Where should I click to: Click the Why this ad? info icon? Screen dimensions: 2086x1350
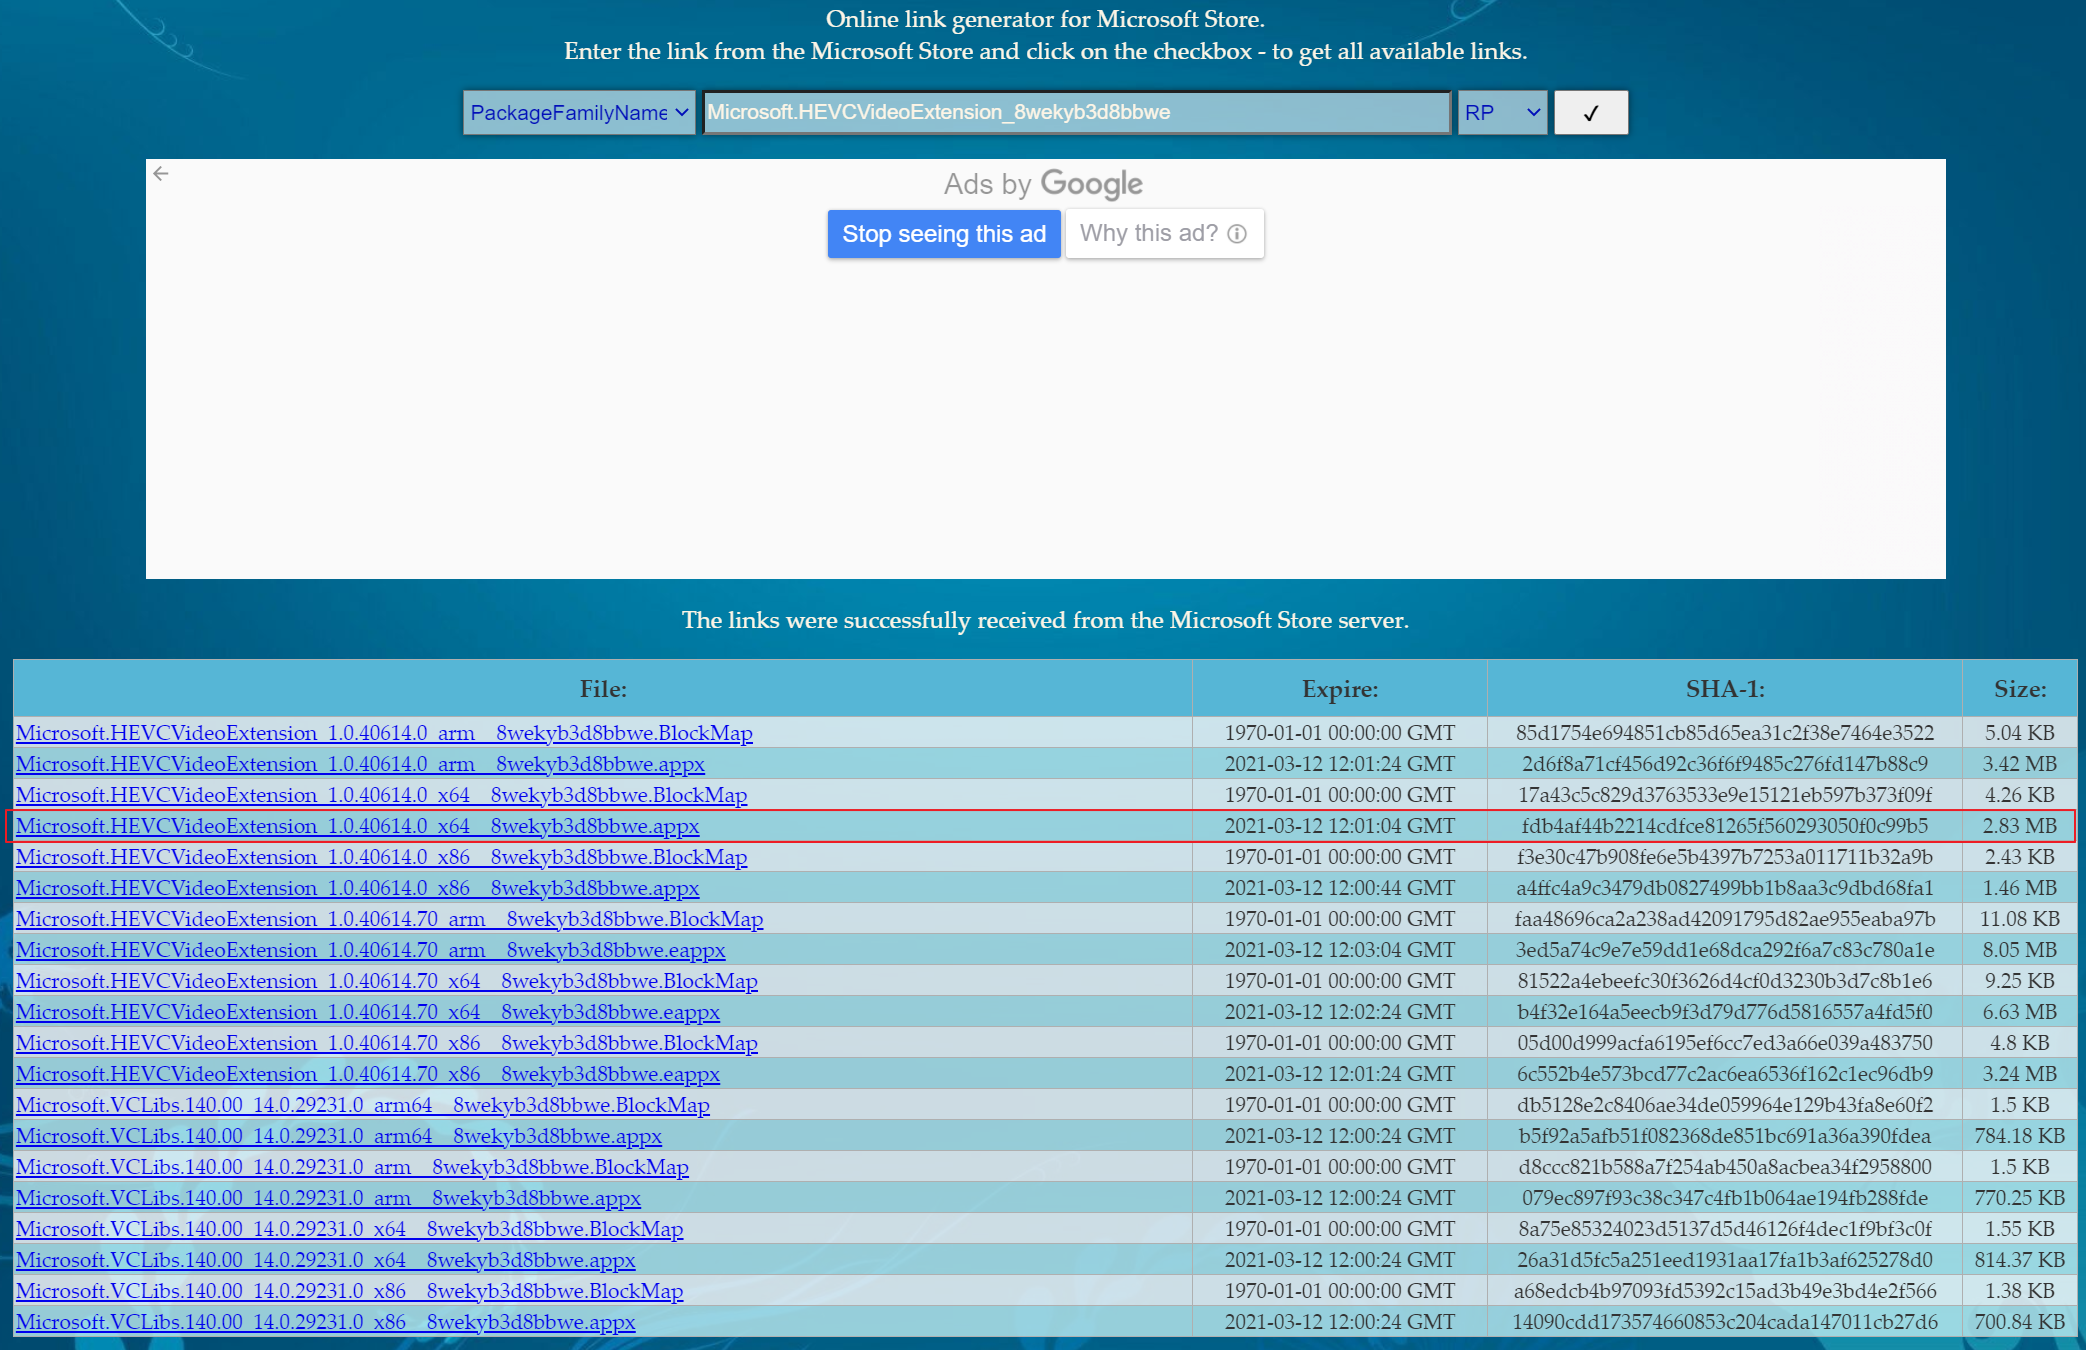pyautogui.click(x=1237, y=234)
